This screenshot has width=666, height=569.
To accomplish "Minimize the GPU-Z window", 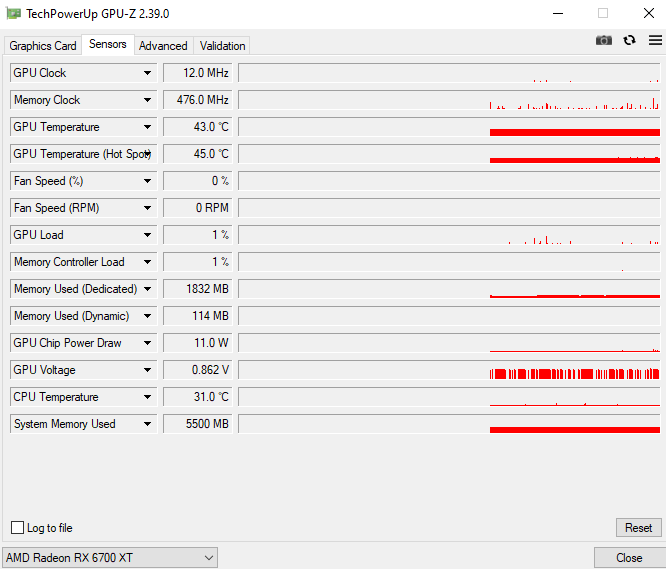I will click(x=558, y=14).
